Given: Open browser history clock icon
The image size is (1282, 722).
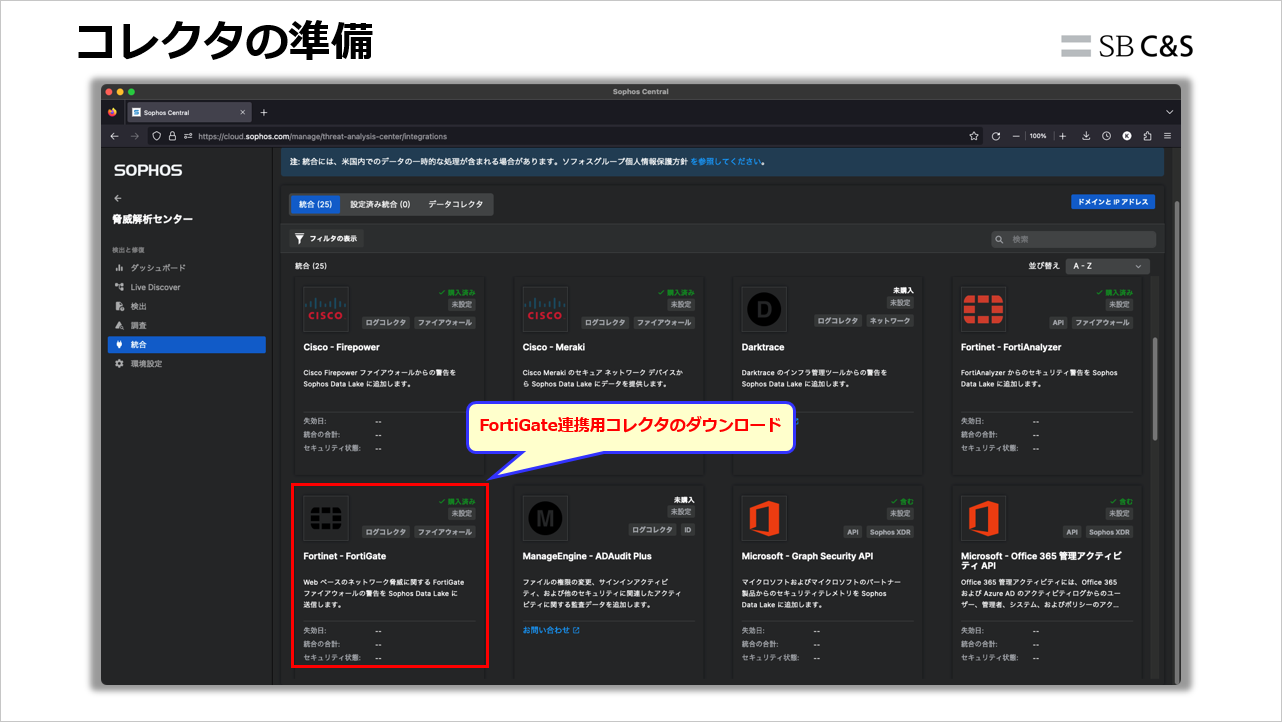Looking at the screenshot, I should [x=1106, y=136].
